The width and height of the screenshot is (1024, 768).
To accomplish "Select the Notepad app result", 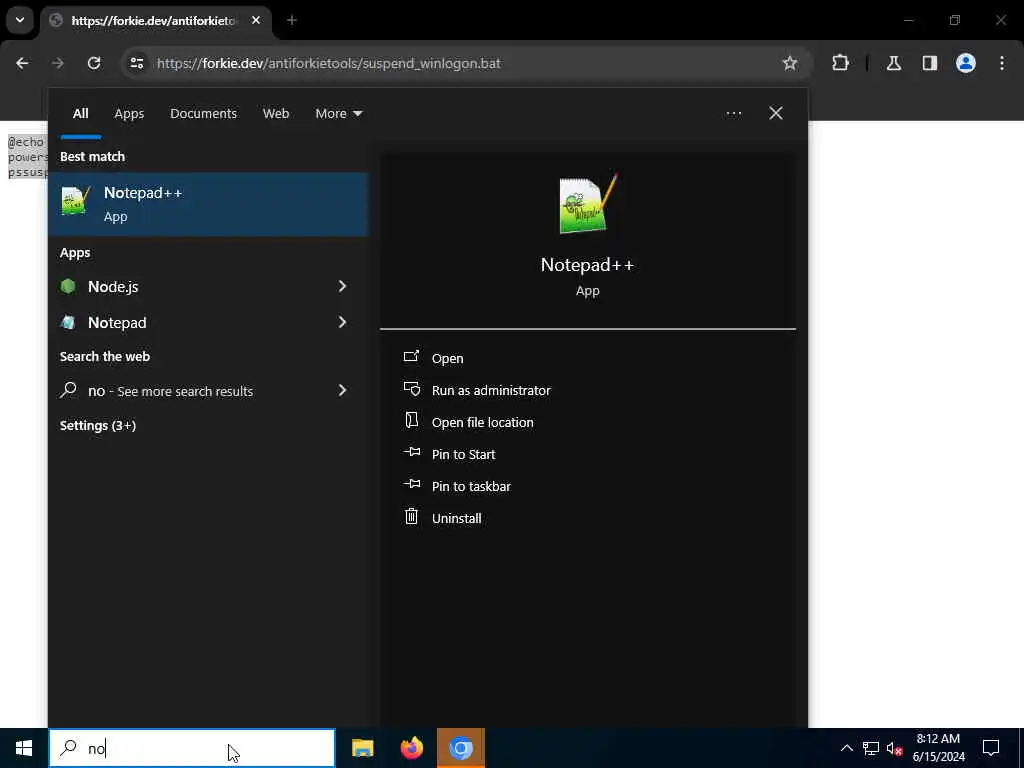I will tap(188, 322).
